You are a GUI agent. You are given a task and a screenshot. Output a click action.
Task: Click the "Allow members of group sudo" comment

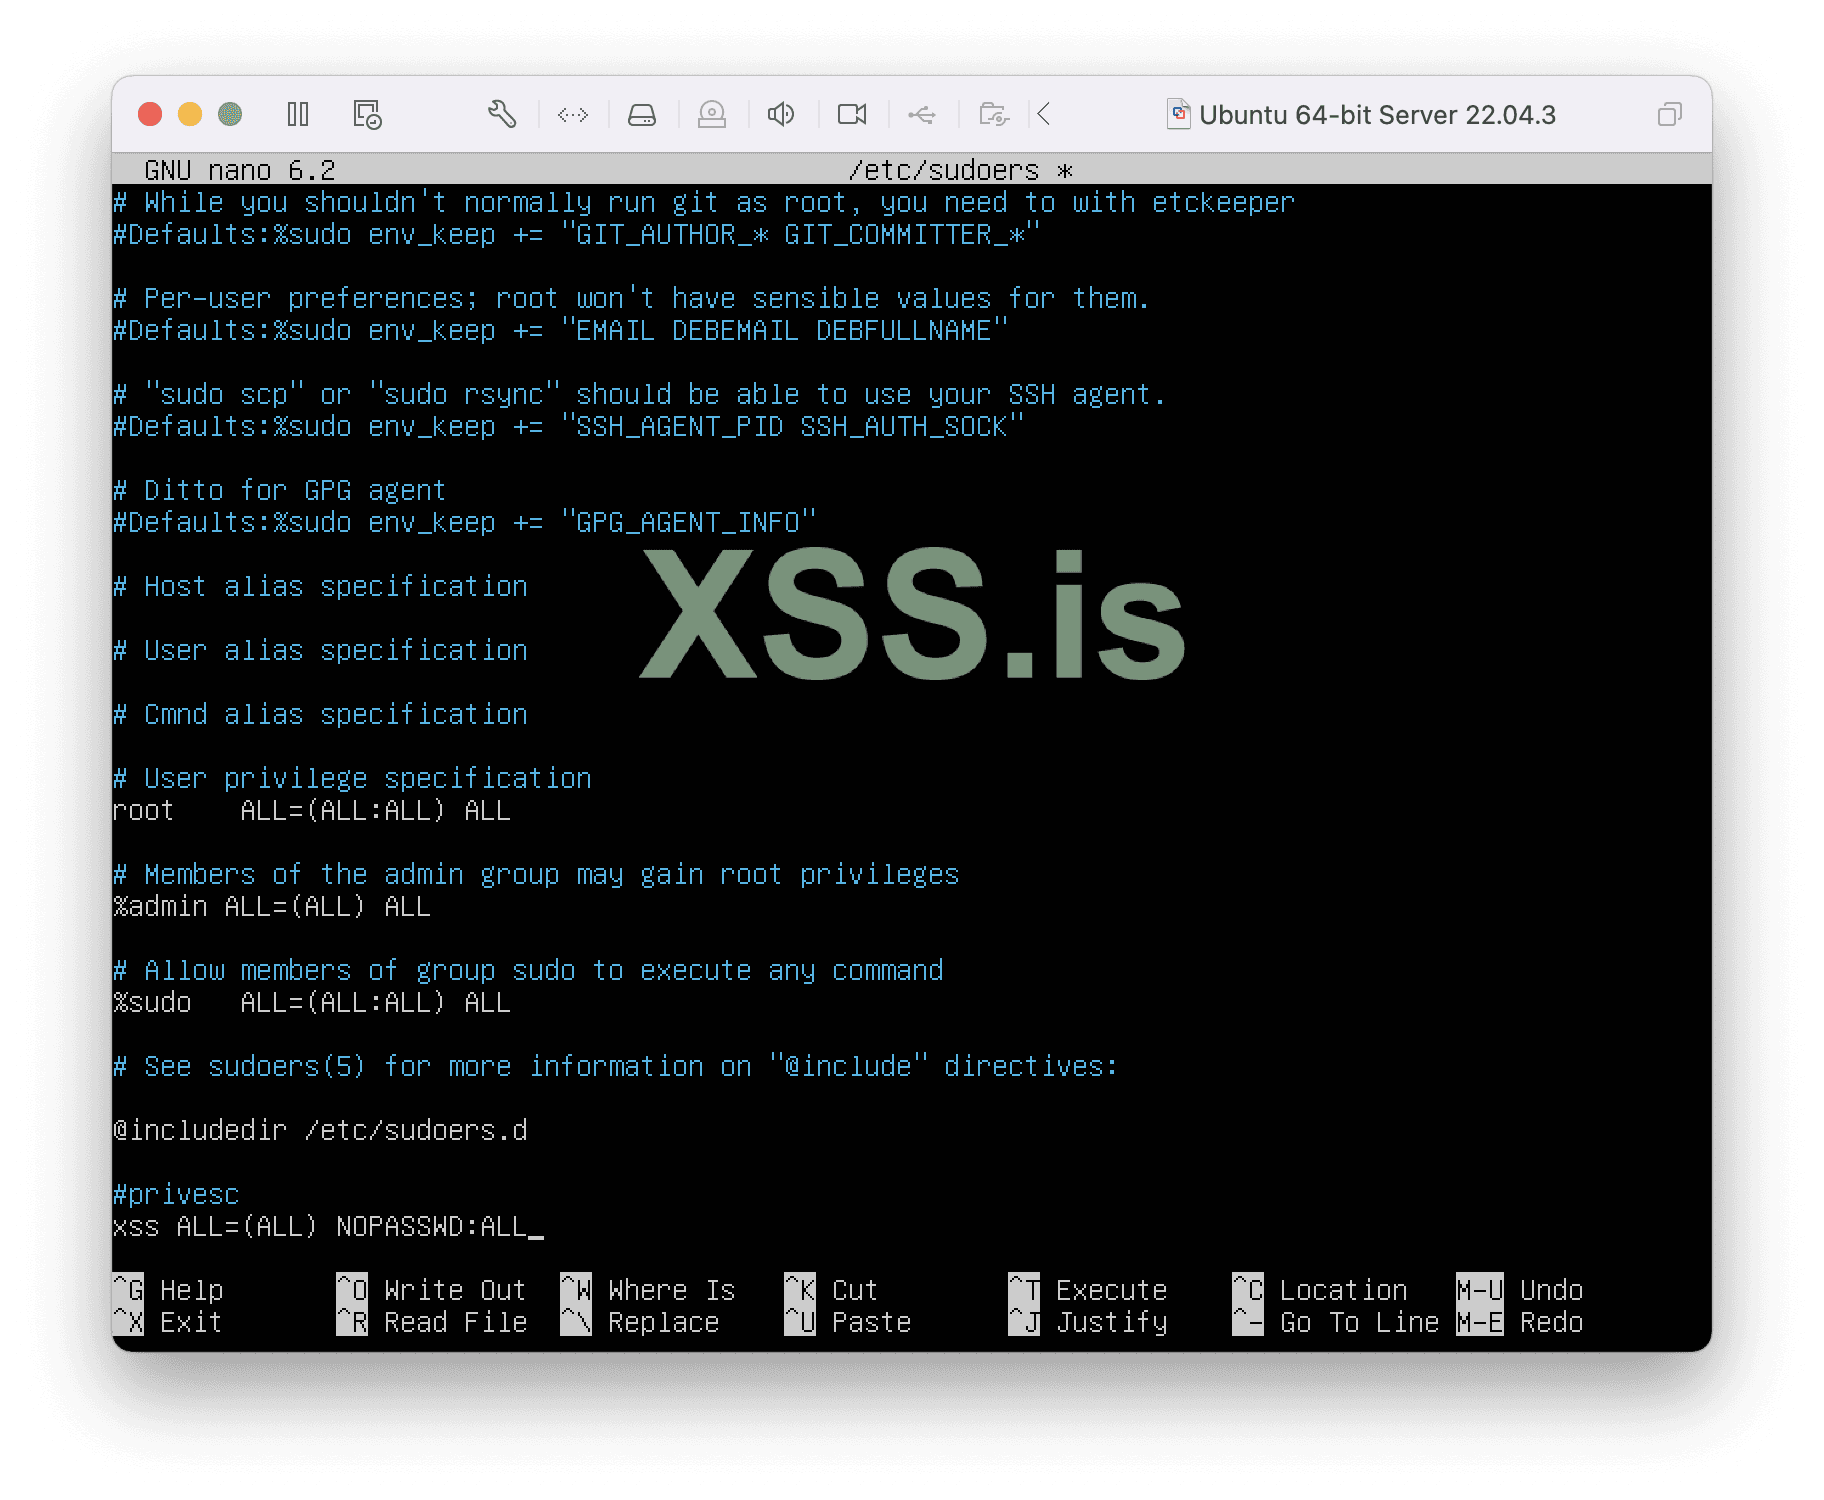[x=528, y=970]
